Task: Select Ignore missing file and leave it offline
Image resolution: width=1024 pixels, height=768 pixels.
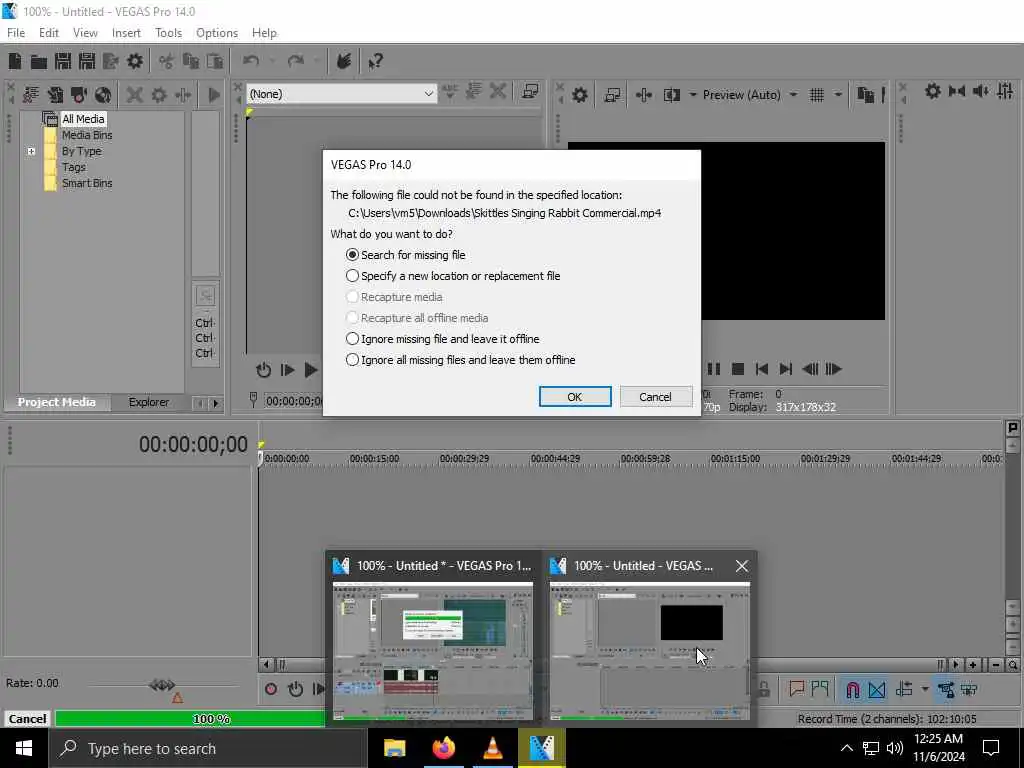Action: click(442, 339)
